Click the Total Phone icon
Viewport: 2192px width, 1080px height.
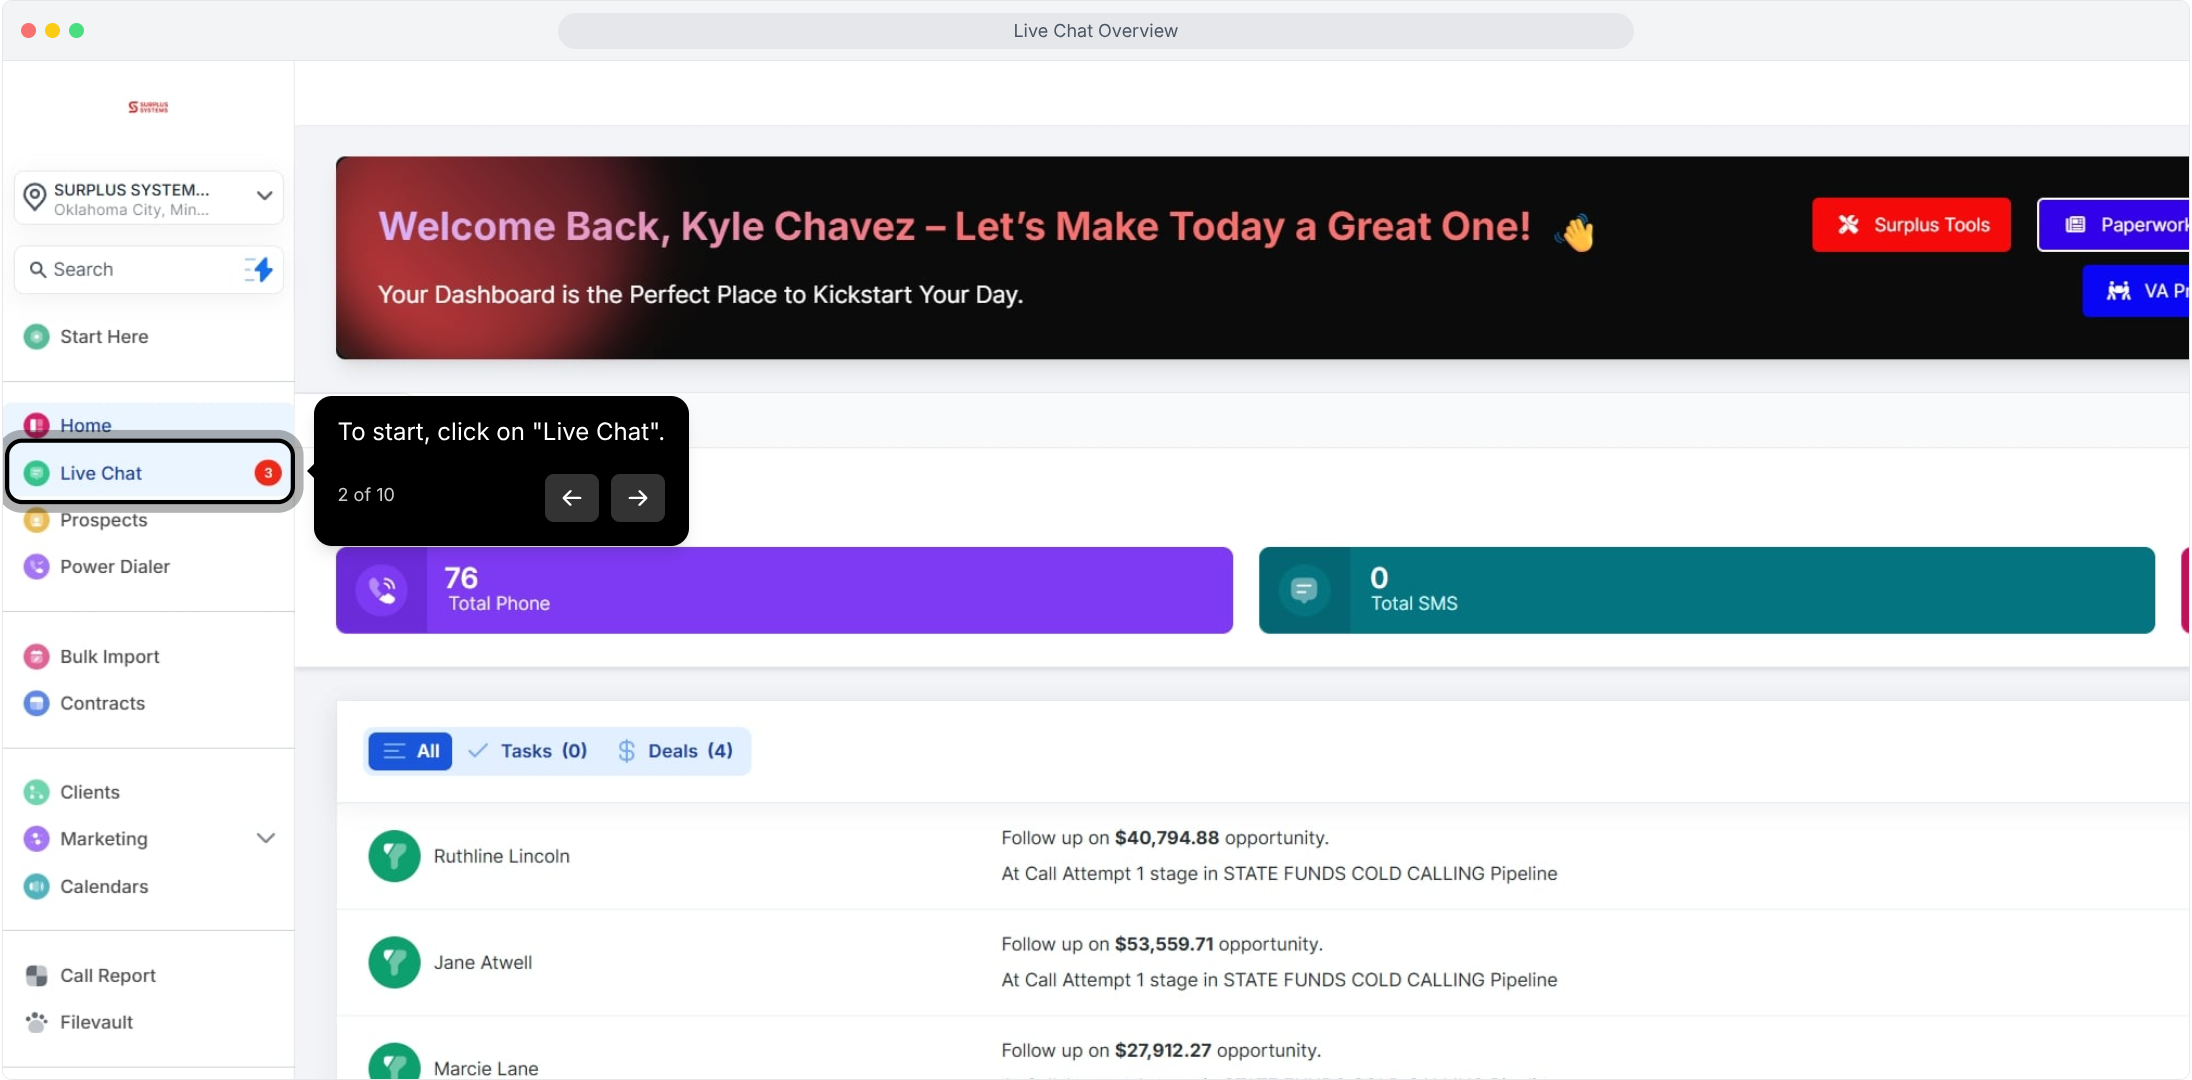[x=382, y=590]
